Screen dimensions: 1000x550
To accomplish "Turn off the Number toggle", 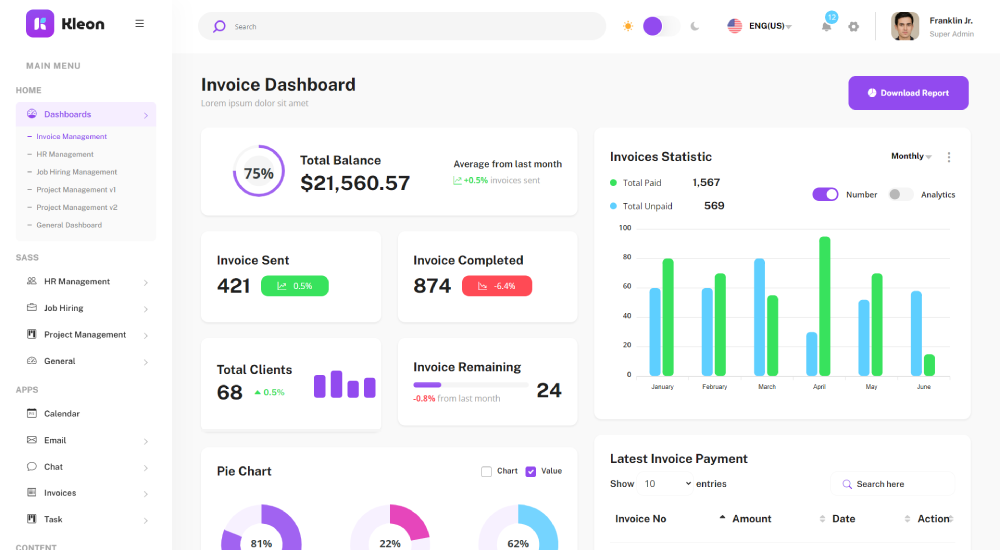I will click(825, 195).
